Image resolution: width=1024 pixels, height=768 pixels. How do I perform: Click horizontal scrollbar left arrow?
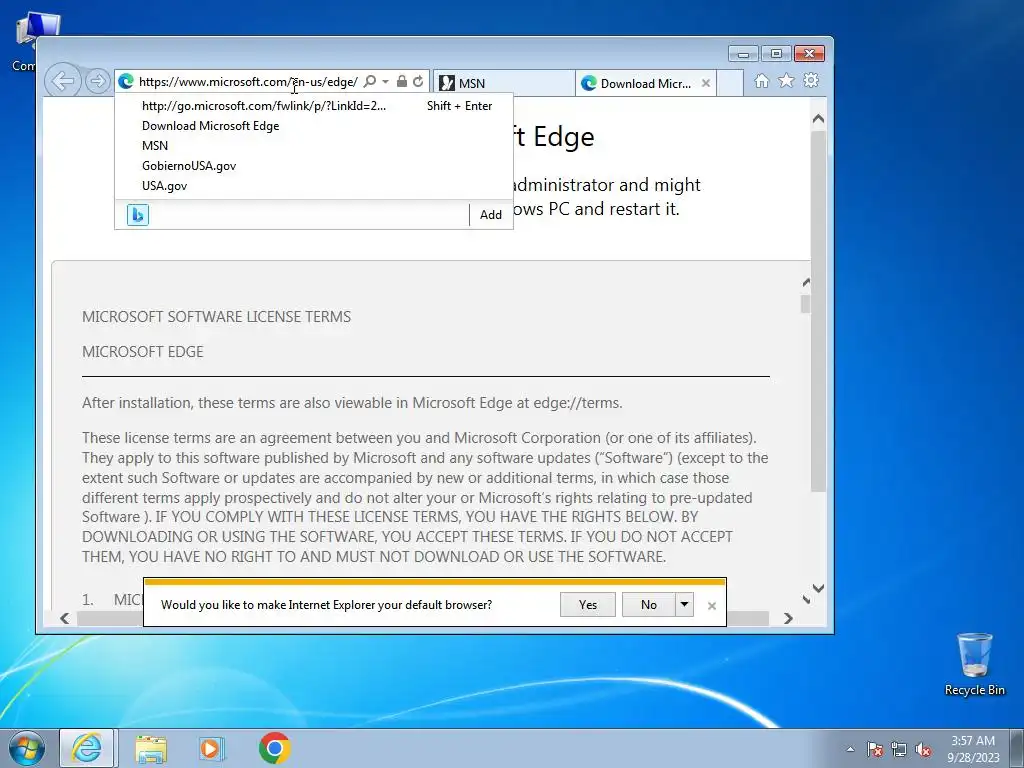(x=65, y=618)
